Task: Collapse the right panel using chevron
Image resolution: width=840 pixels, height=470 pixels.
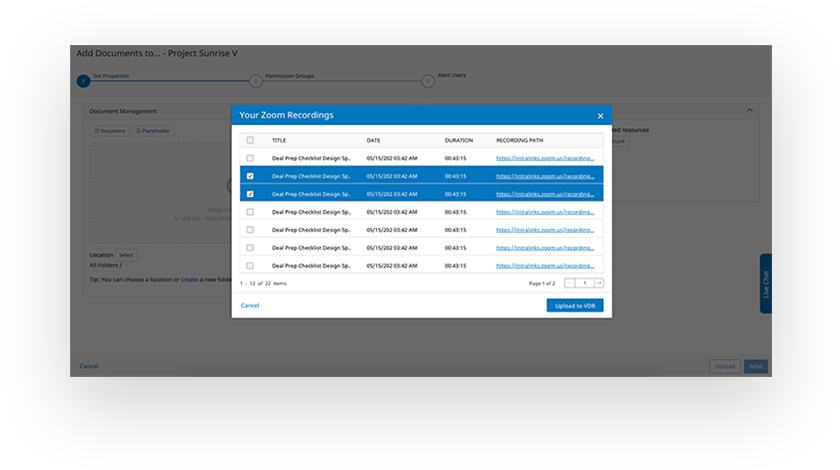Action: pos(749,110)
